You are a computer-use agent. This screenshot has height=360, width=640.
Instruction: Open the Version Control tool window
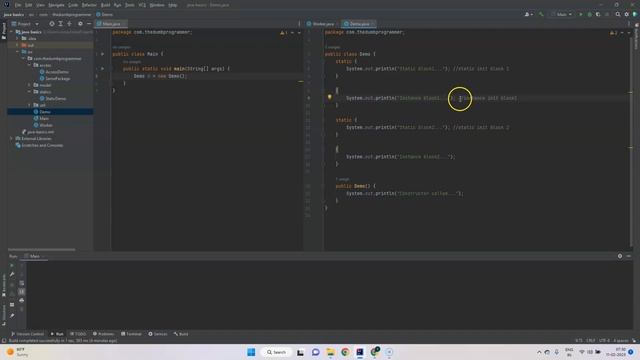point(27,334)
